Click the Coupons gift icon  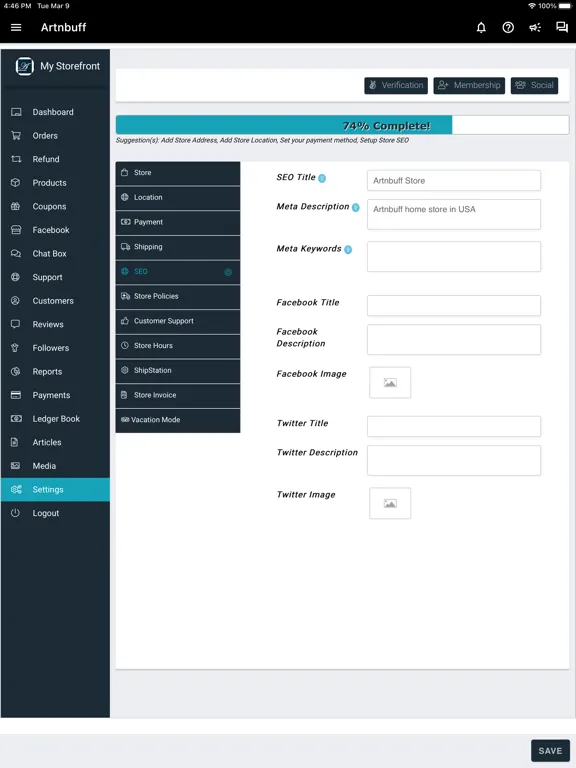(x=16, y=206)
